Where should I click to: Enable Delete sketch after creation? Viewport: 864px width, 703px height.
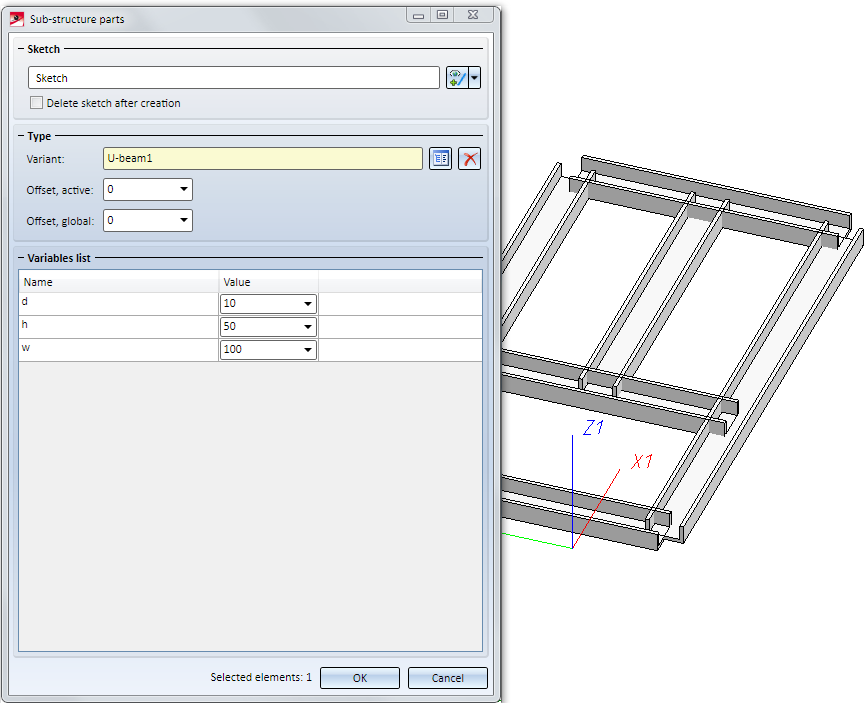tap(37, 103)
